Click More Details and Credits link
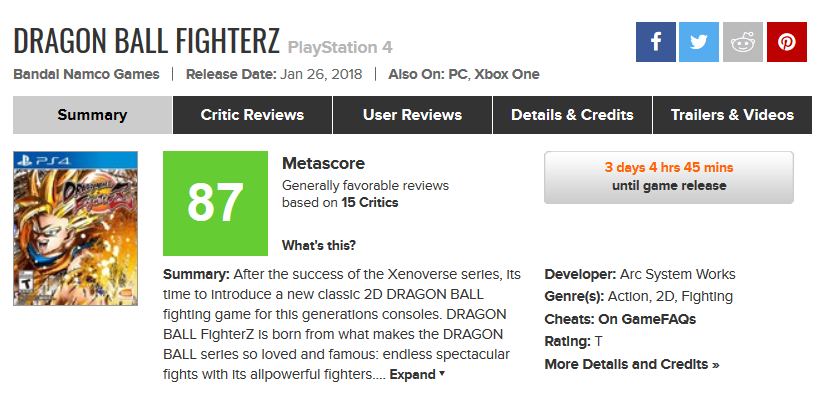 click(632, 364)
